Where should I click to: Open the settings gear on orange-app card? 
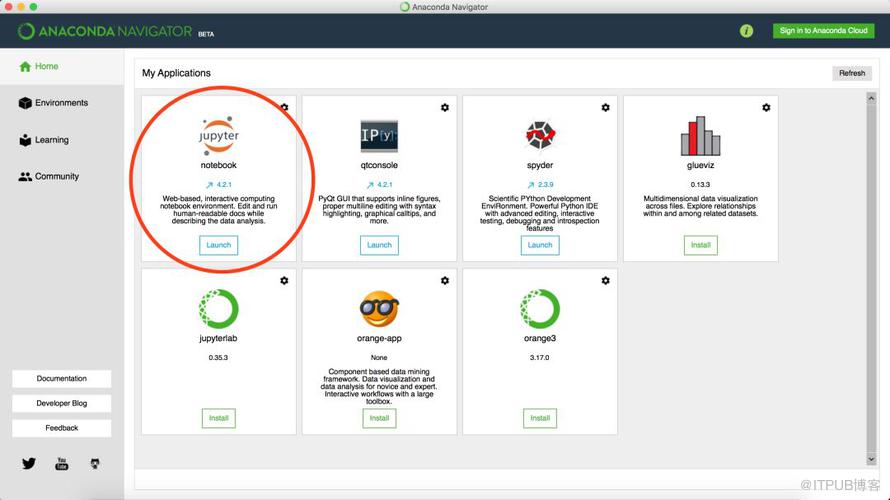pyautogui.click(x=445, y=280)
